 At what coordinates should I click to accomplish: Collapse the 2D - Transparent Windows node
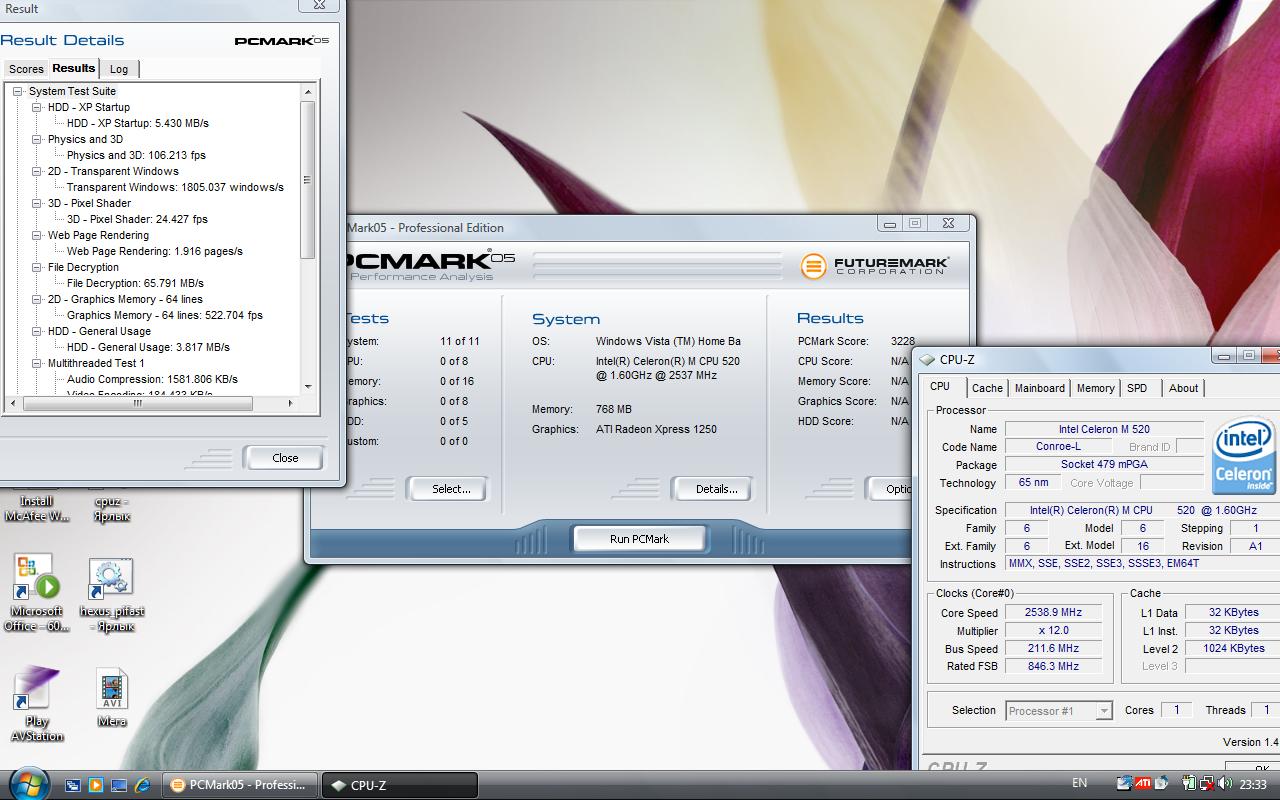[36, 171]
